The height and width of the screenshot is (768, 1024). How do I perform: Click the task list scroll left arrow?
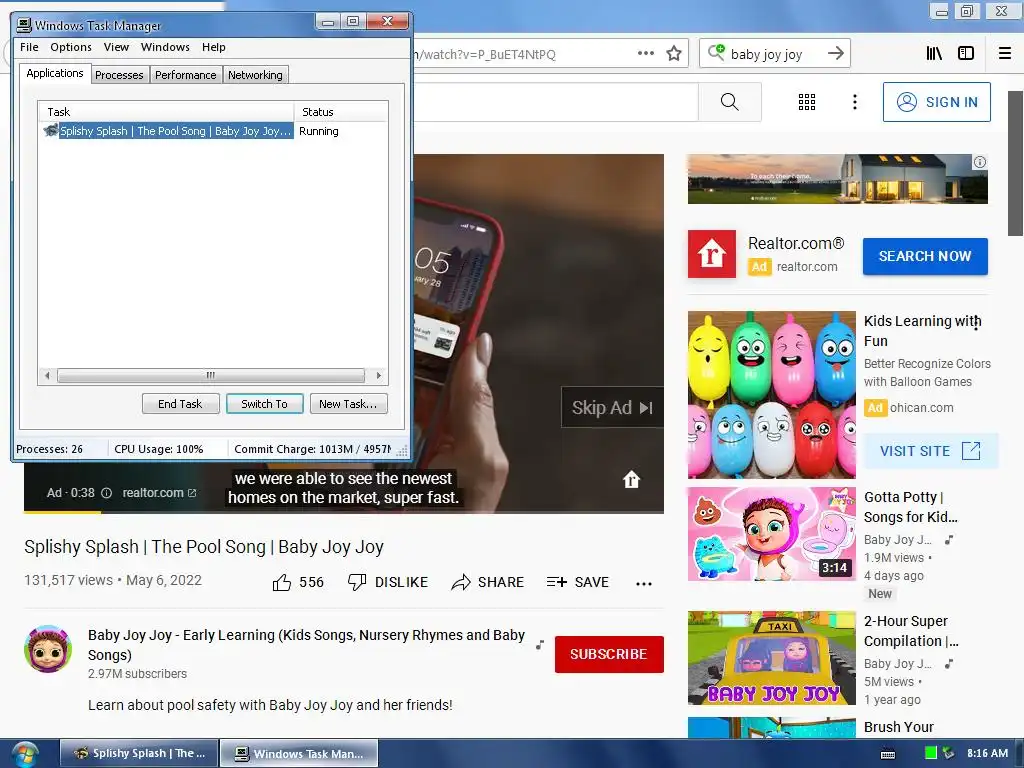coord(47,376)
